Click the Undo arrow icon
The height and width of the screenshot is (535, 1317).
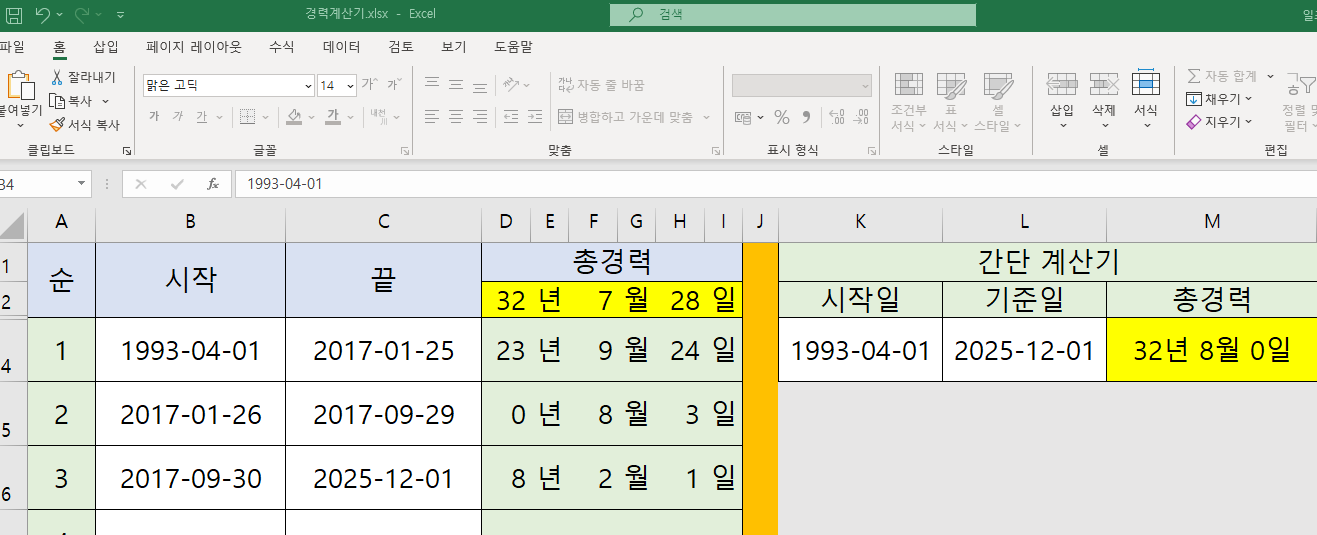click(x=42, y=15)
